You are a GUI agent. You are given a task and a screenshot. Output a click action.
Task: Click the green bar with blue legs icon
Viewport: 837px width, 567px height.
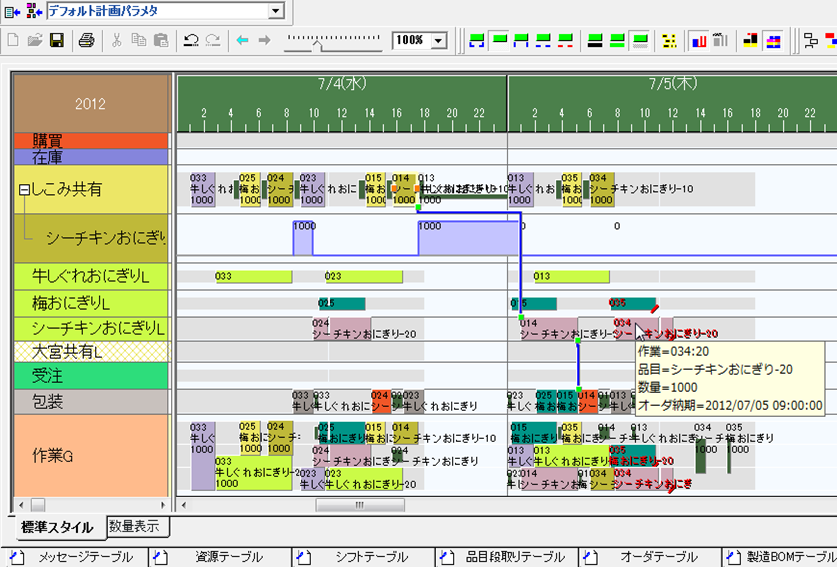pyautogui.click(x=521, y=41)
